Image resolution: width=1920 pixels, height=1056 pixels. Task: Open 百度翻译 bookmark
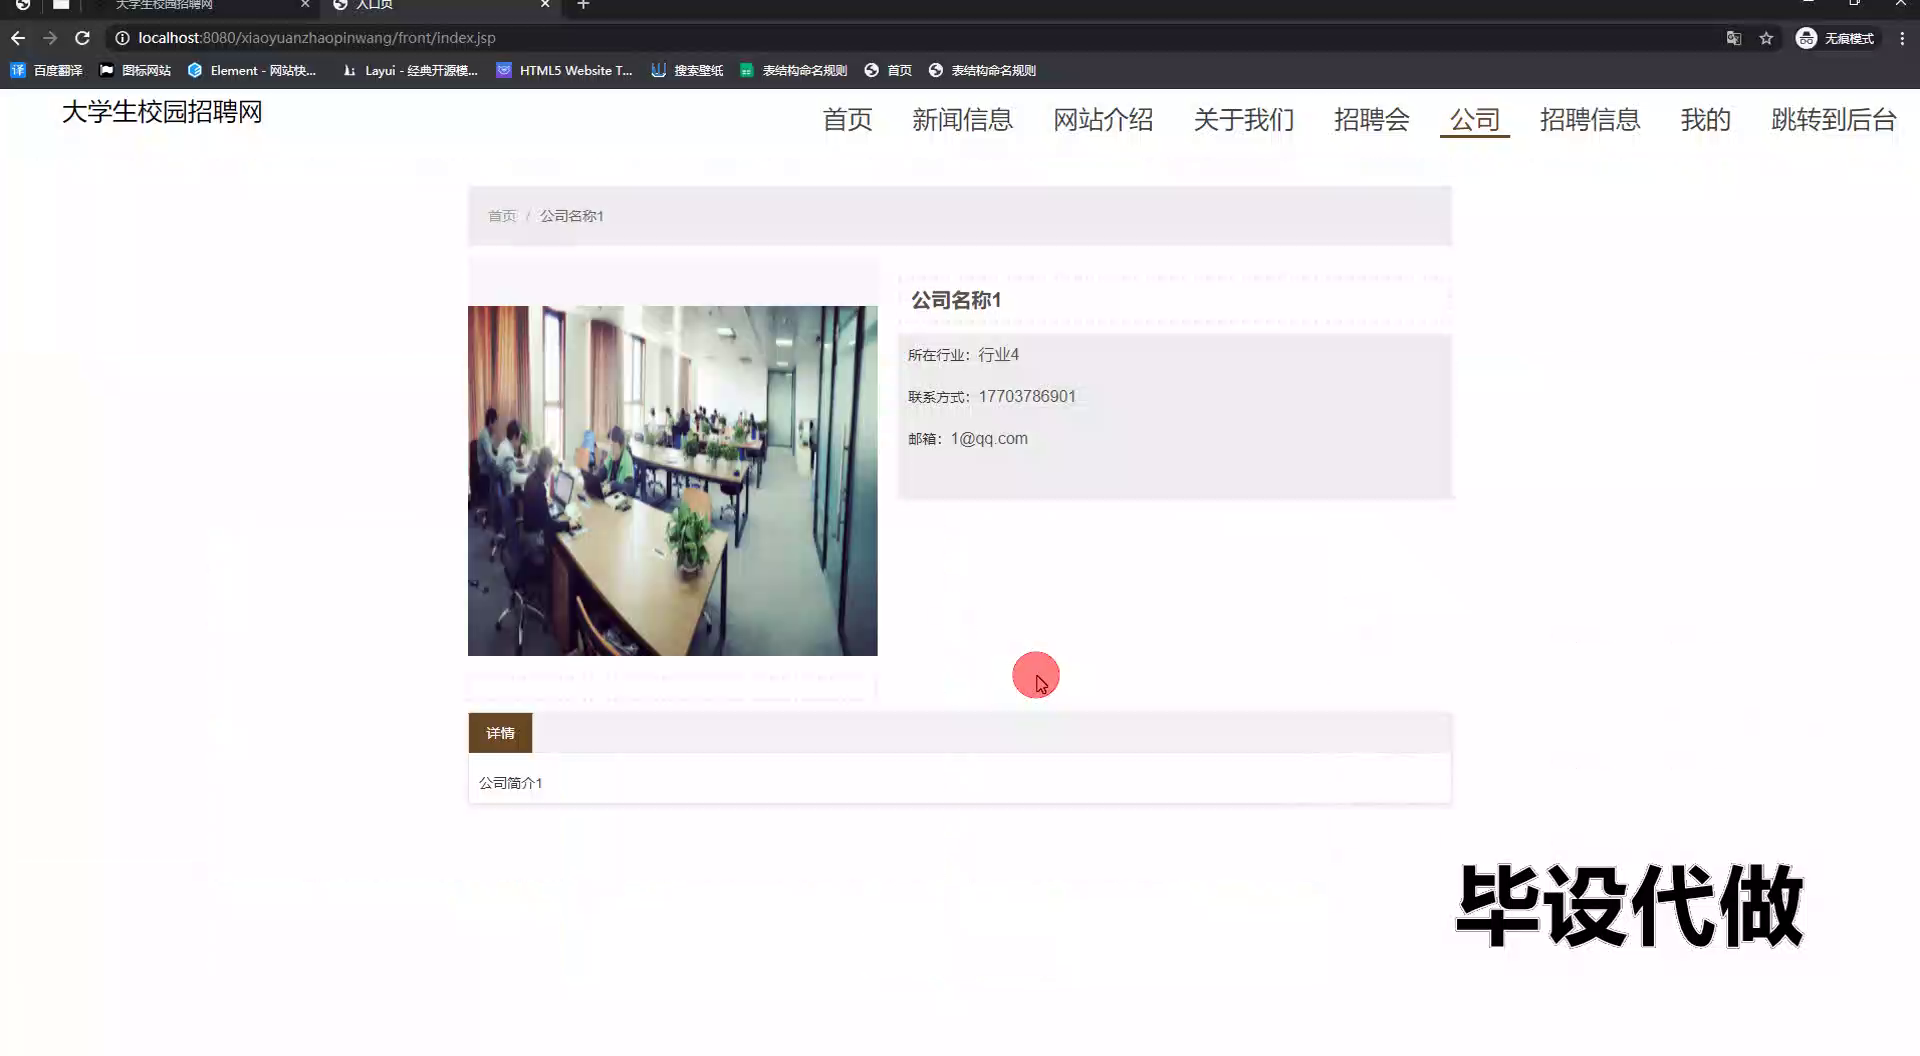(47, 70)
